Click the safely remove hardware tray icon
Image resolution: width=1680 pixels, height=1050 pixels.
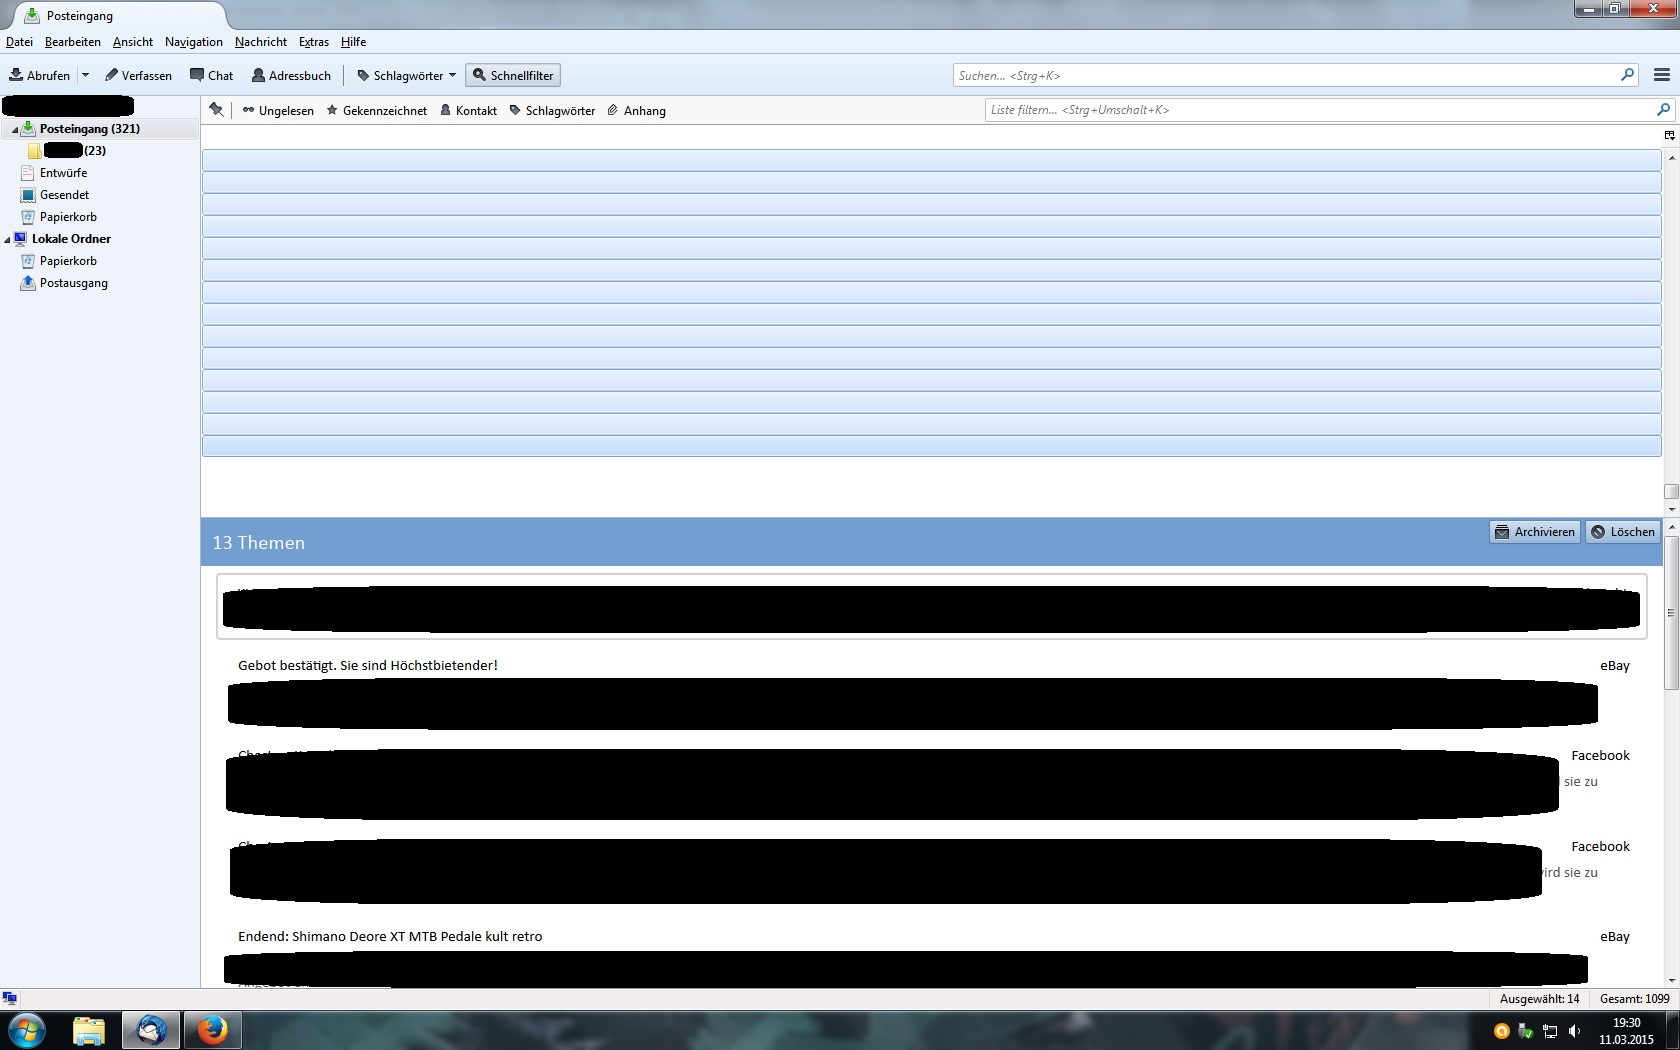click(1526, 1031)
